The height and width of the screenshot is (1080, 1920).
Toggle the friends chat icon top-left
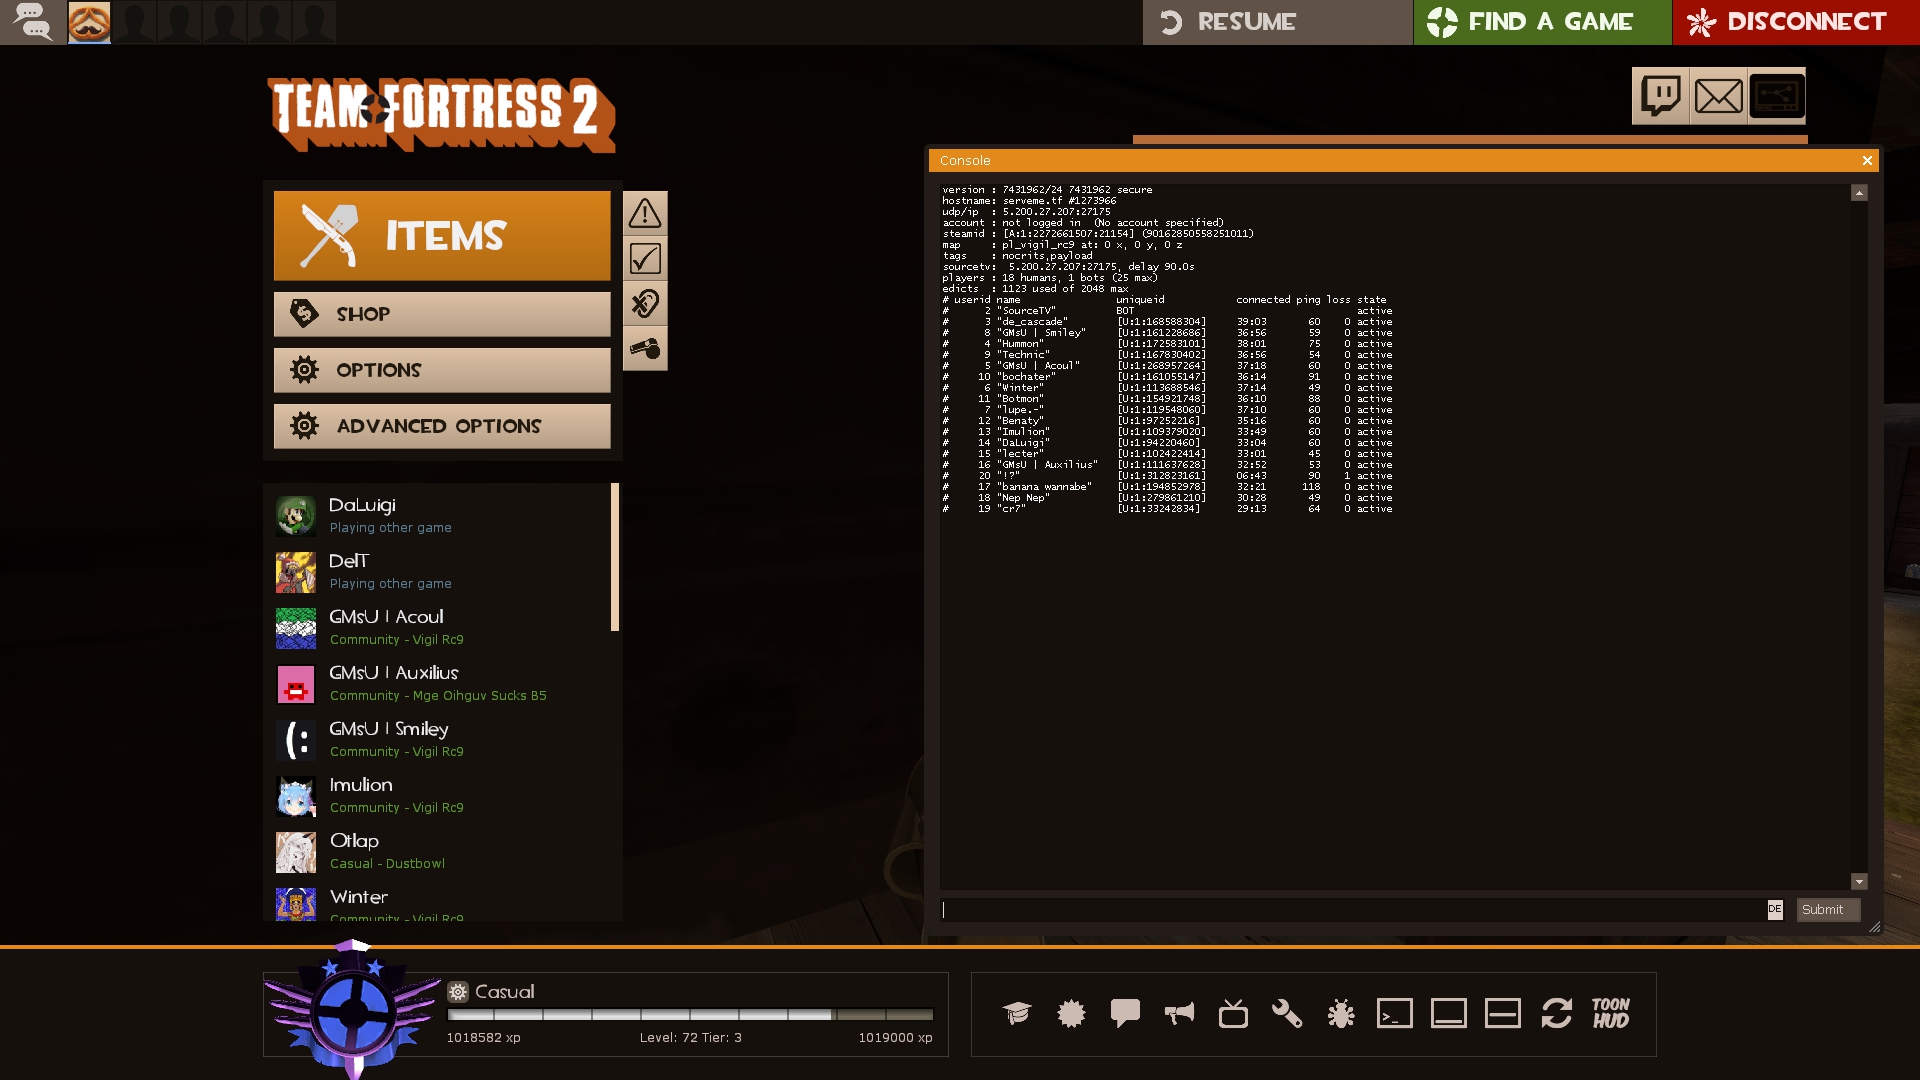coord(33,22)
